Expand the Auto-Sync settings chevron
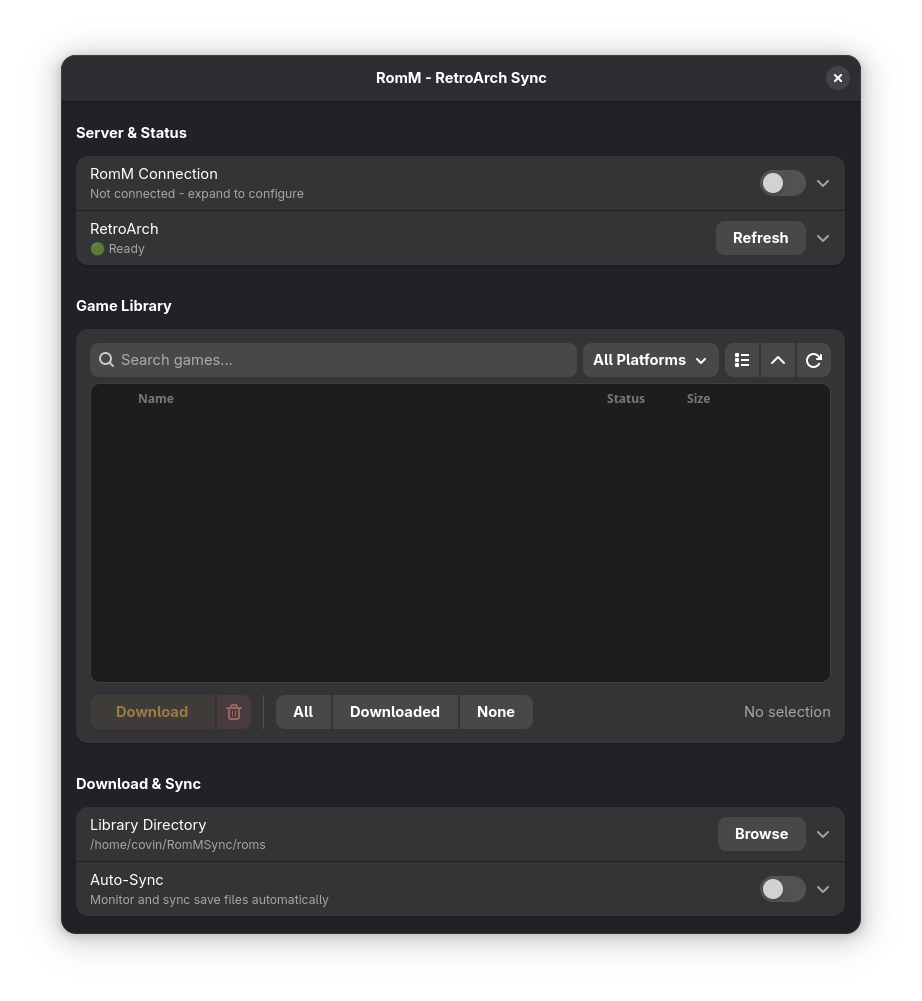Screen dimensions: 922x1001 (x=823, y=889)
